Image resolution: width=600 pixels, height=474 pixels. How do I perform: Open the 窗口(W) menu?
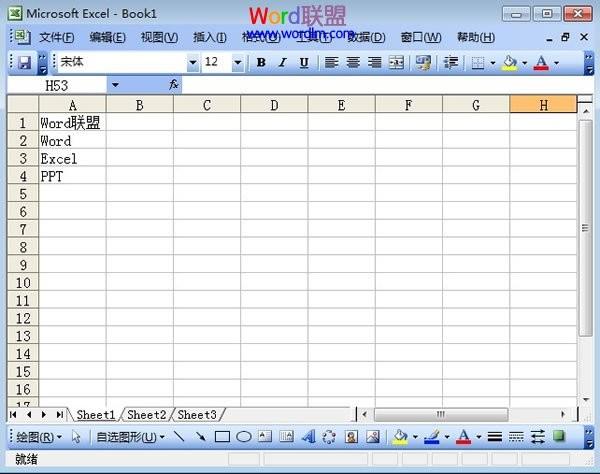click(421, 37)
